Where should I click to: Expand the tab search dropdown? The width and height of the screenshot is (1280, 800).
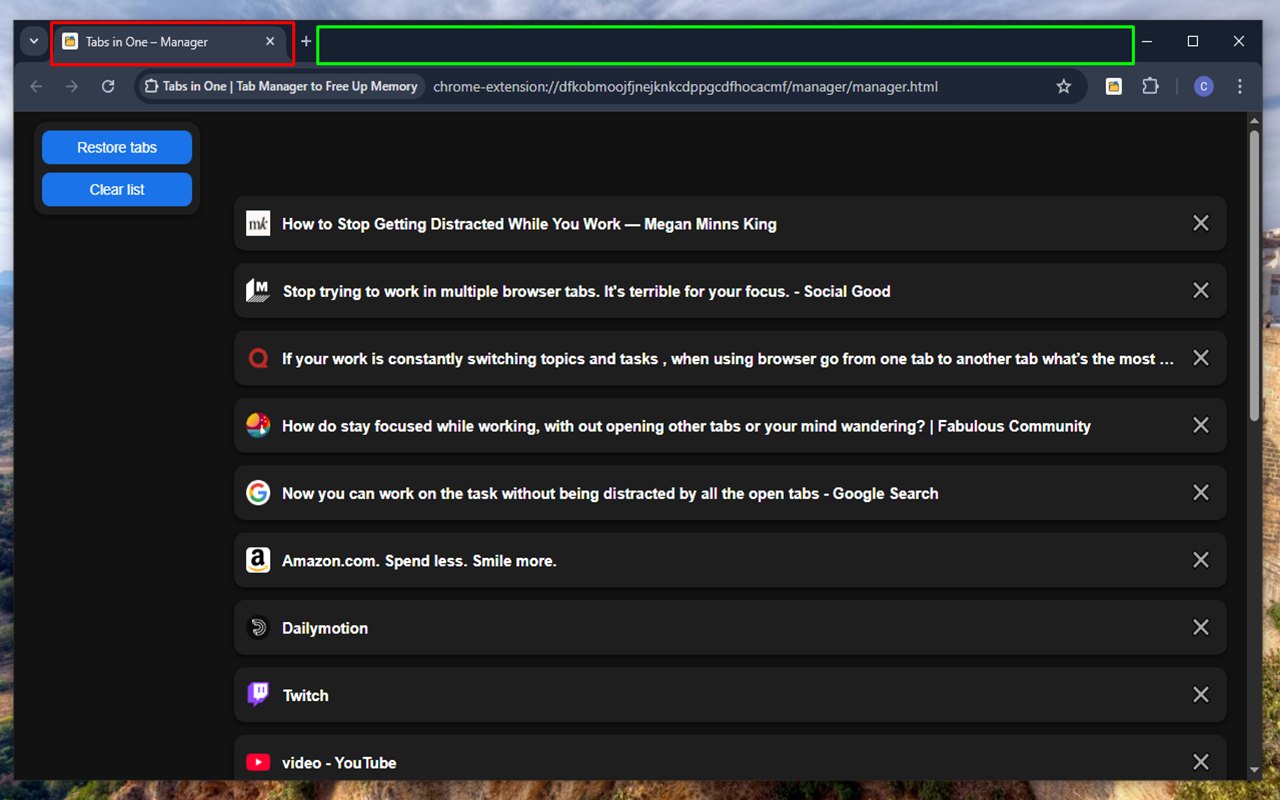[34, 41]
